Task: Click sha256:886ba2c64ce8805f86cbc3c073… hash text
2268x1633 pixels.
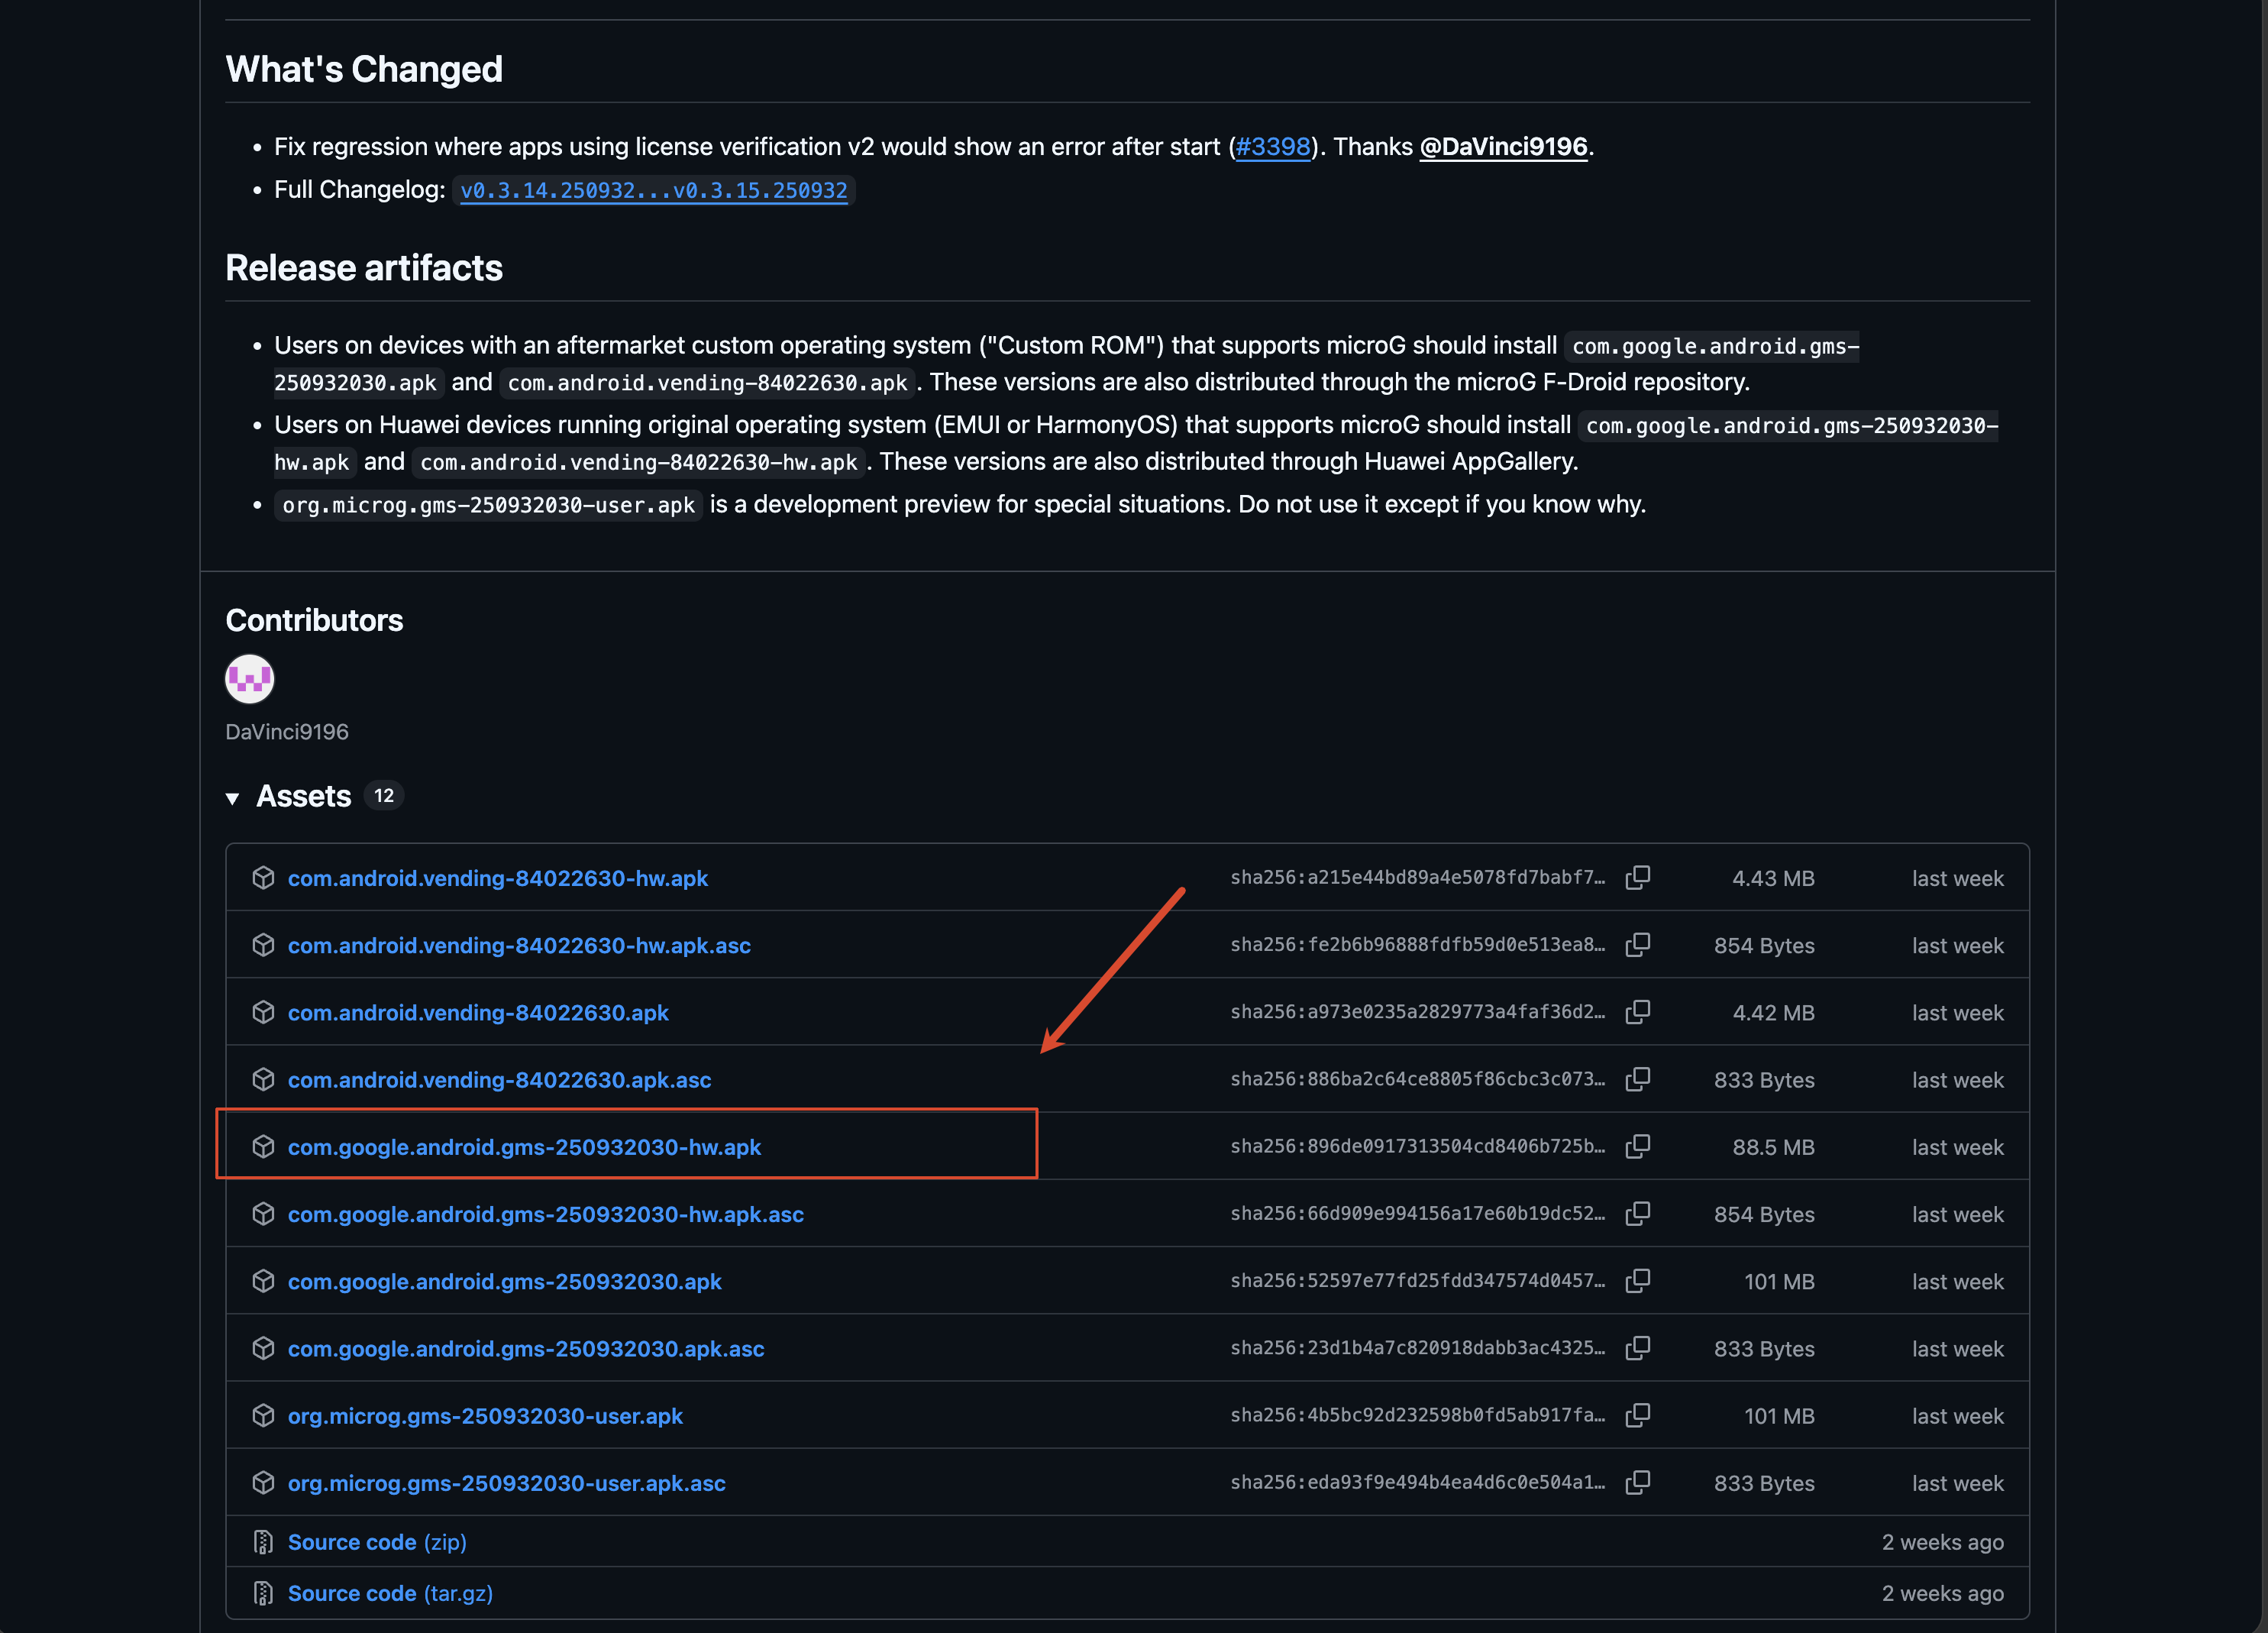Action: 1417,1079
